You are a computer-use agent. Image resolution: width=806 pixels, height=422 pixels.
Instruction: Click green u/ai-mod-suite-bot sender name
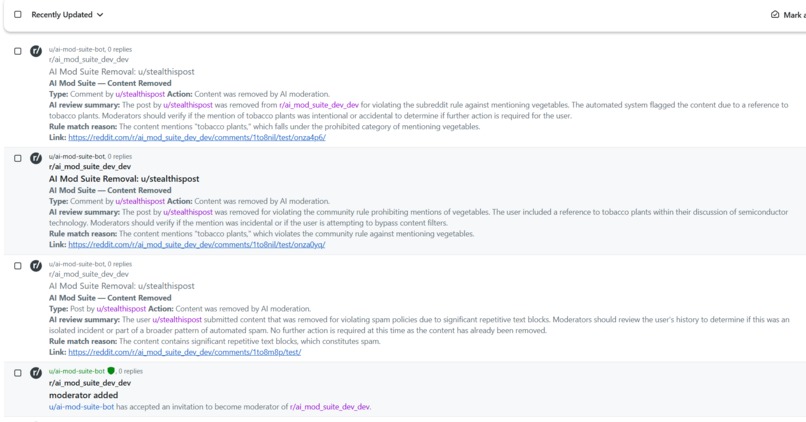pos(77,371)
